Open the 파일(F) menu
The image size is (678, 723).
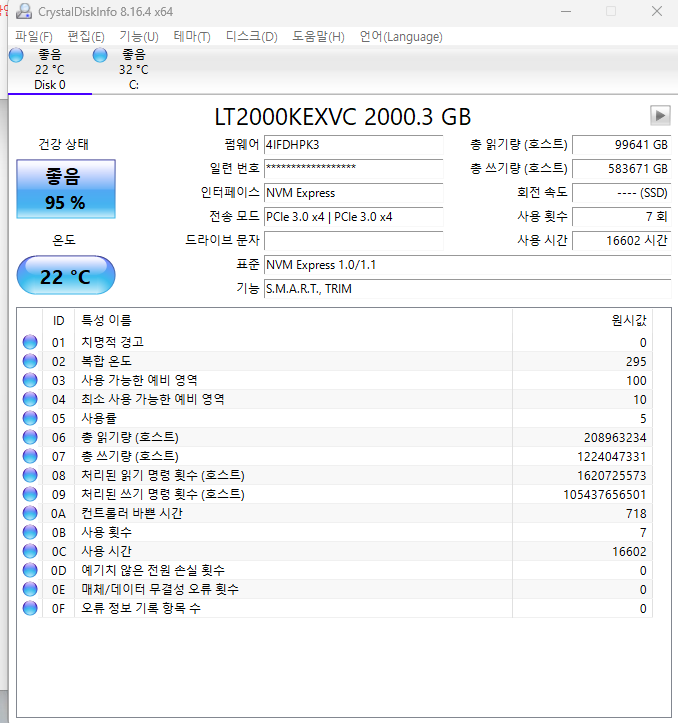pos(34,36)
